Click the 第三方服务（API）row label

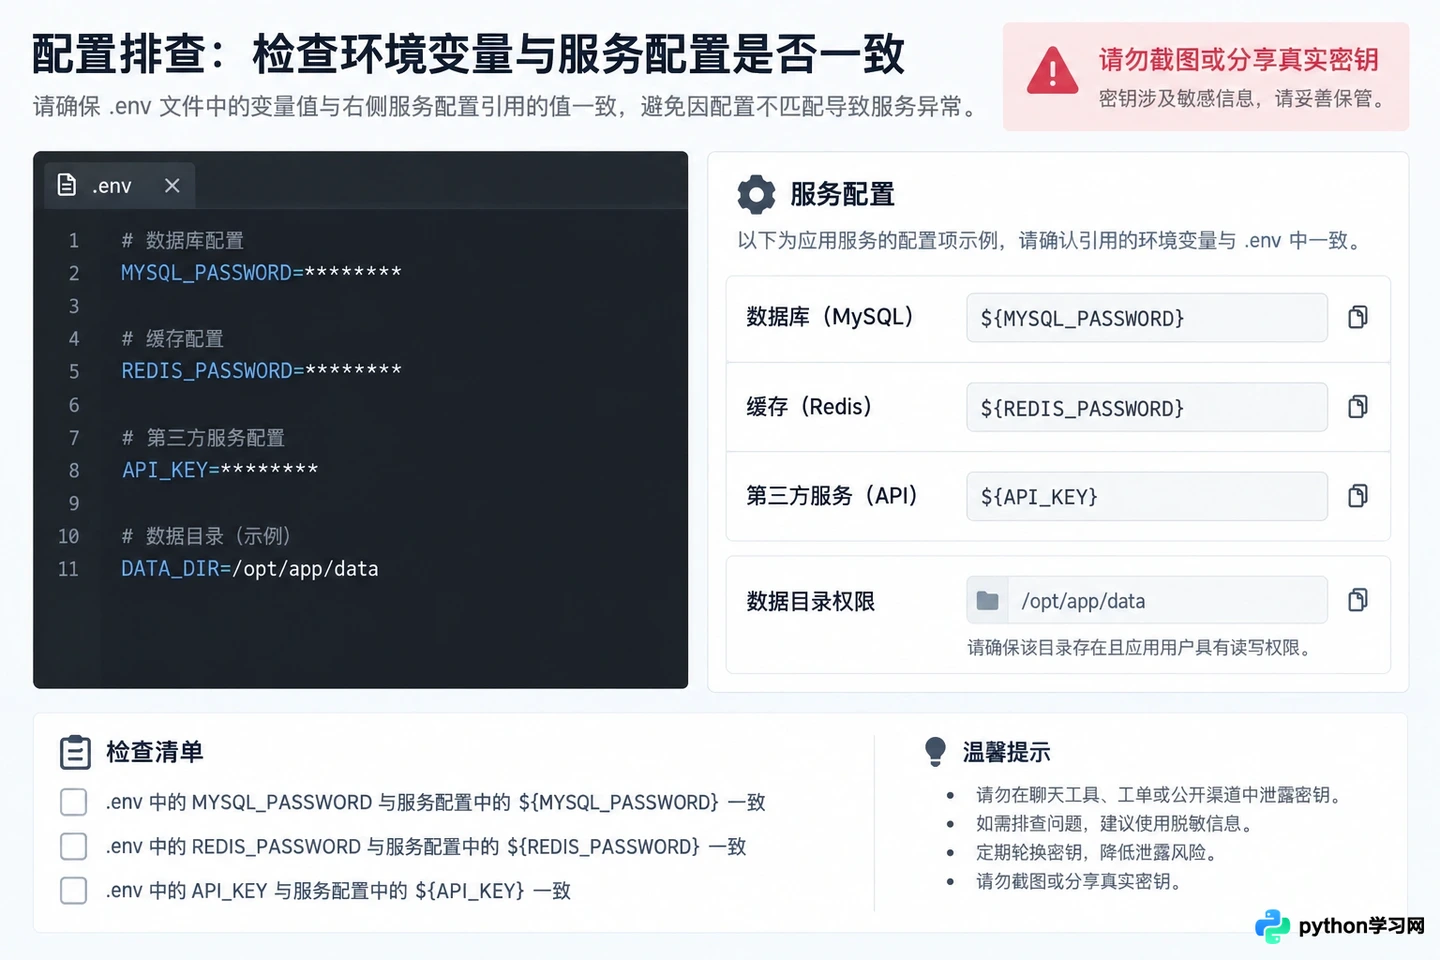[x=832, y=495]
